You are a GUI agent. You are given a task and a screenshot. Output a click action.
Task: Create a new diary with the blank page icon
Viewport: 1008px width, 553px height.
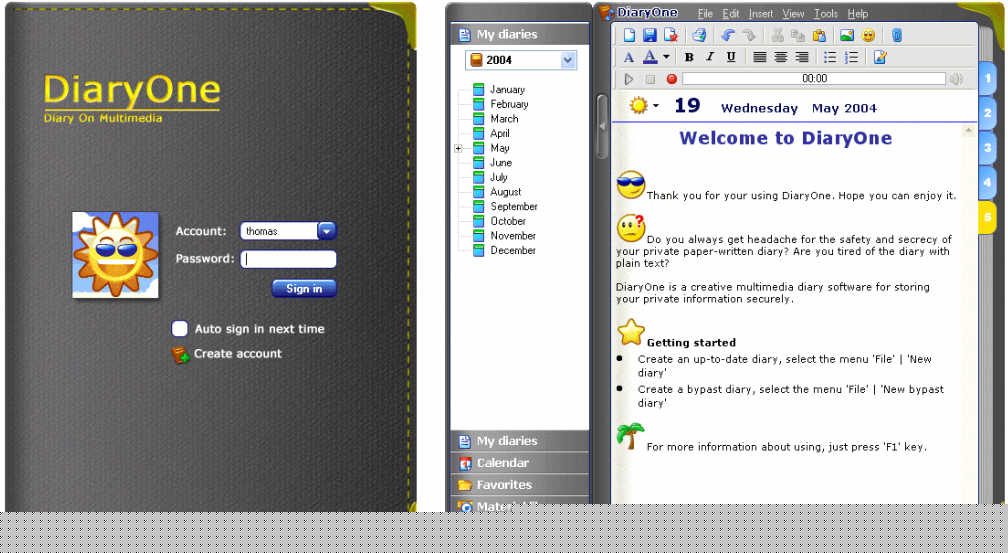[629, 35]
